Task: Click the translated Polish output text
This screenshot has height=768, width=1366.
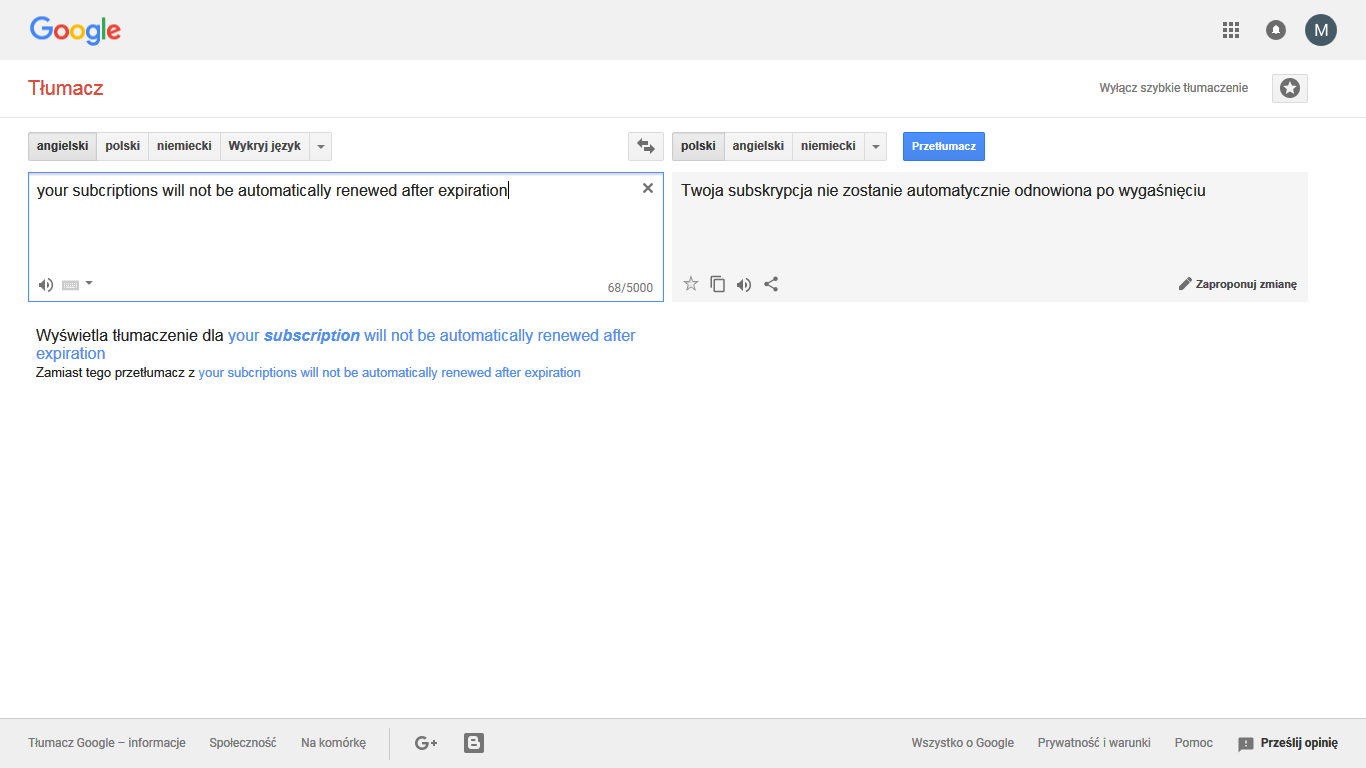Action: (943, 191)
